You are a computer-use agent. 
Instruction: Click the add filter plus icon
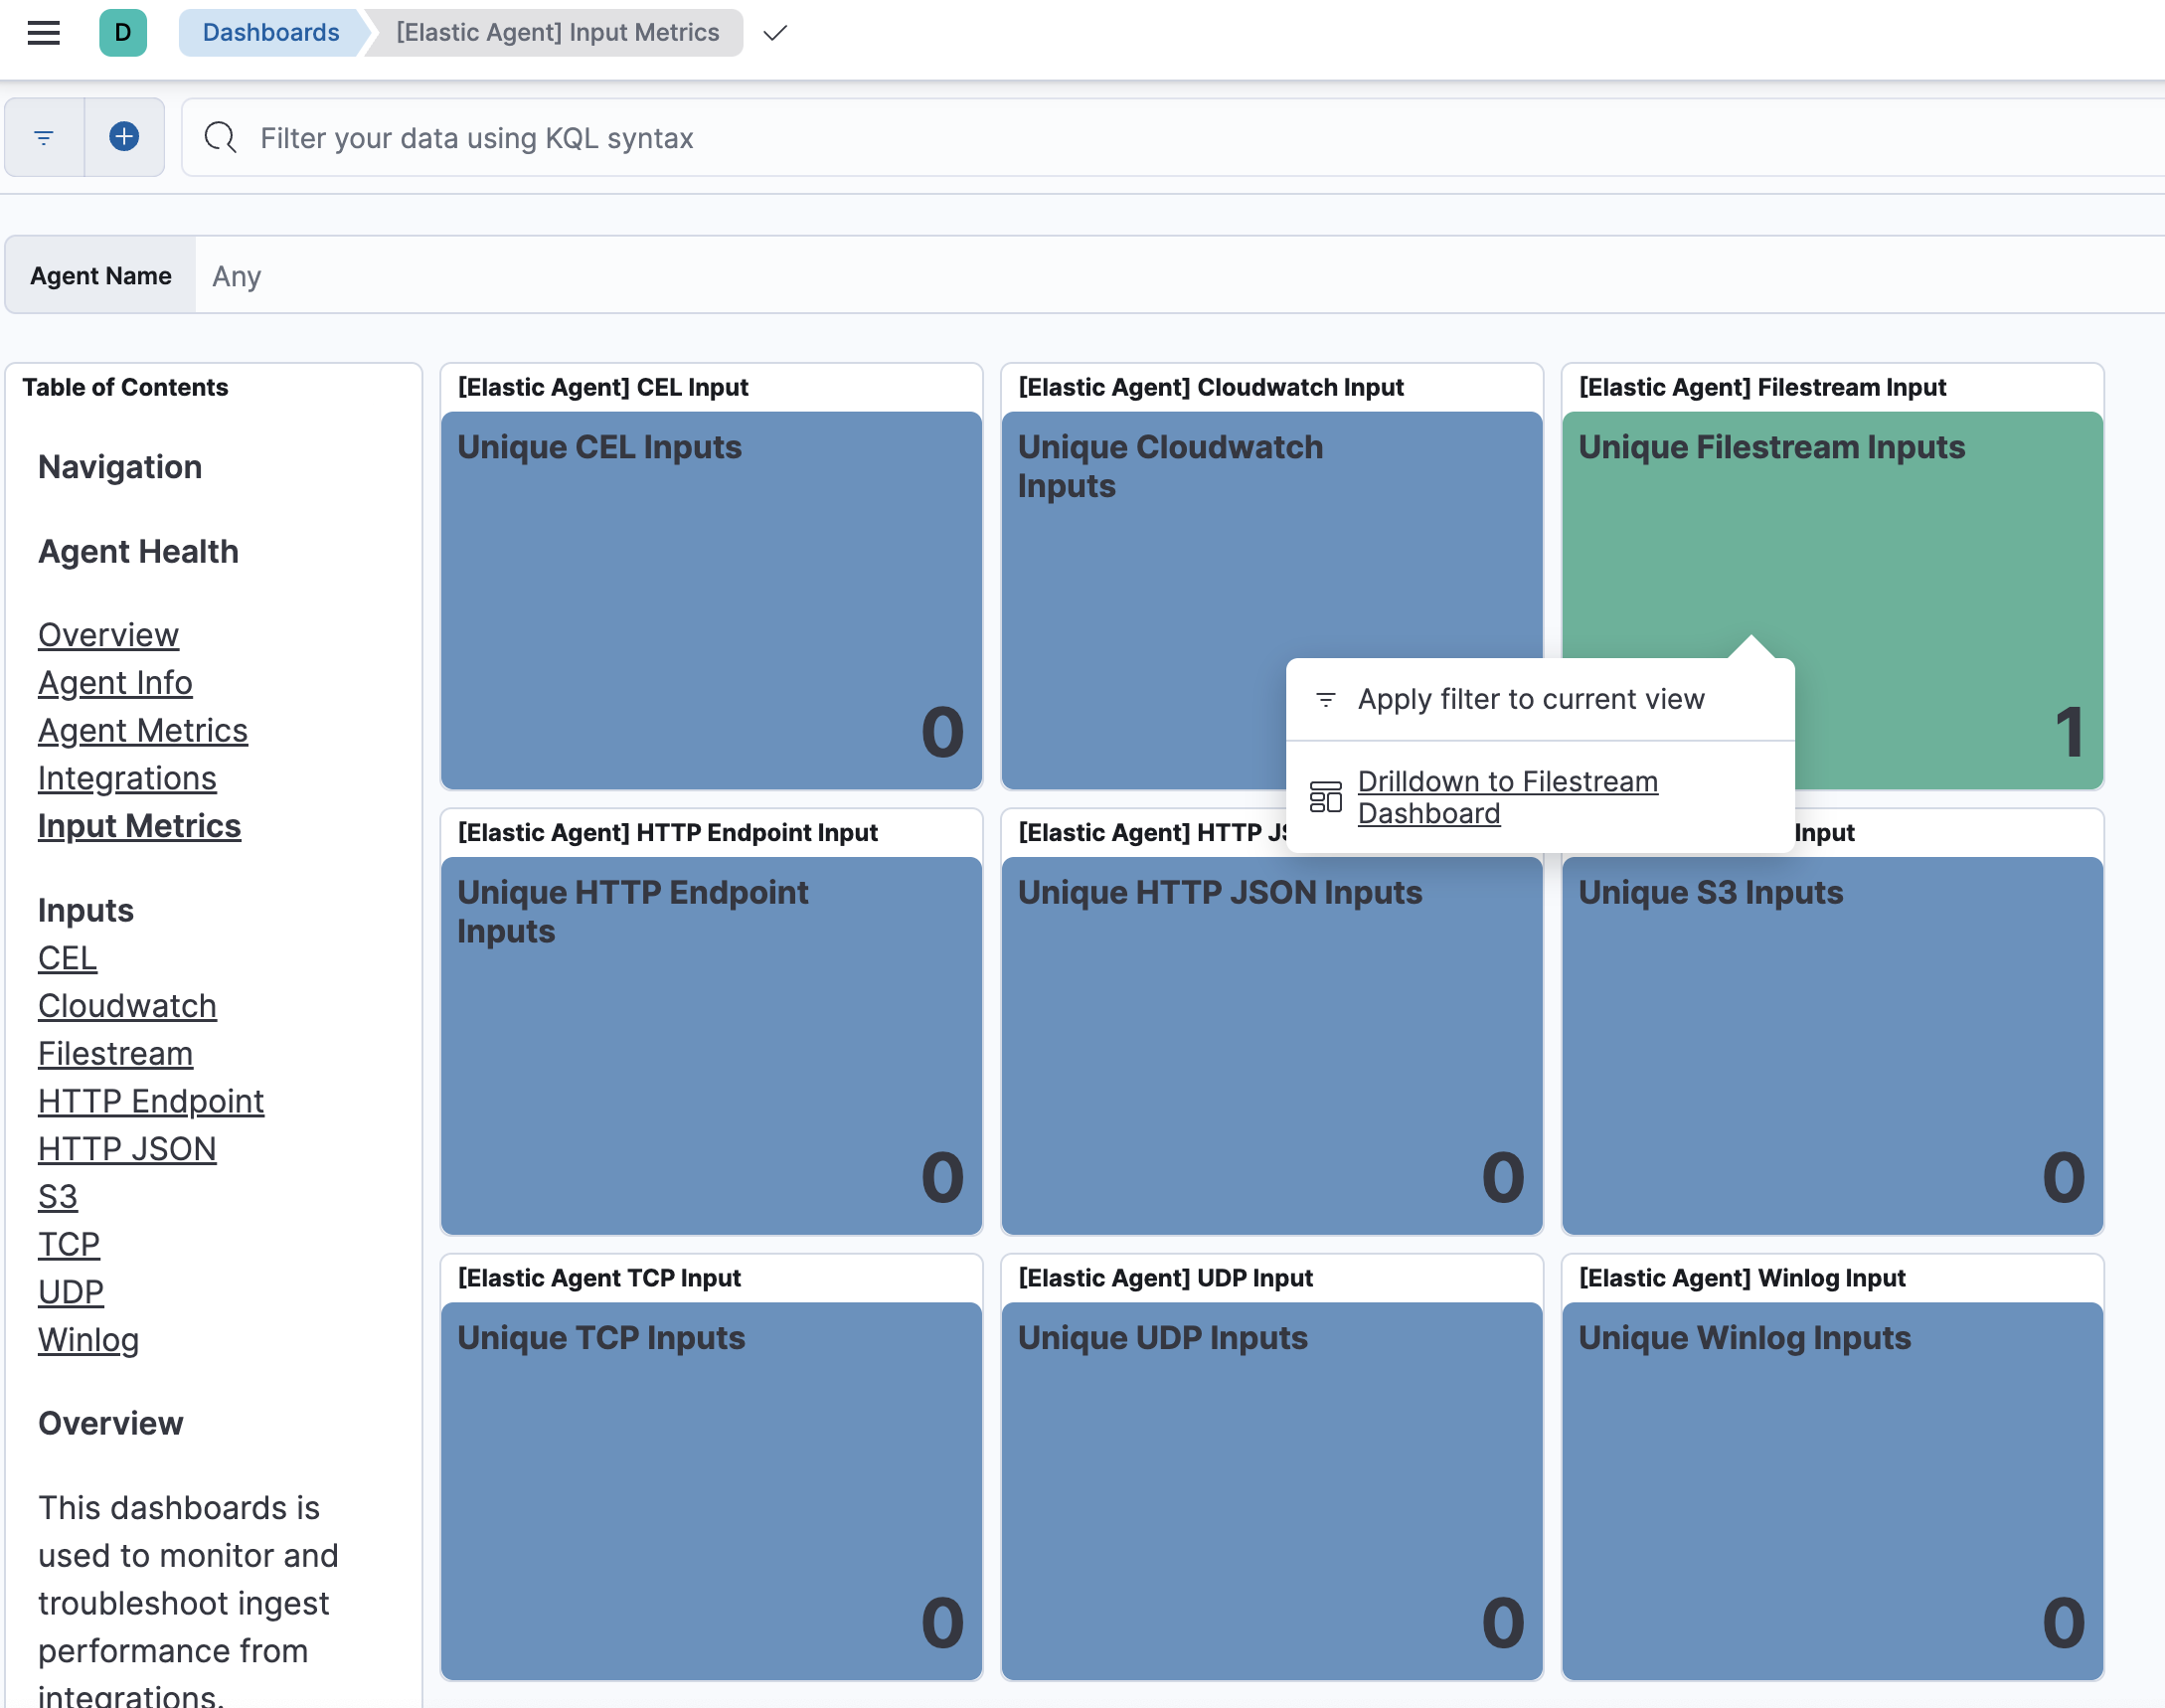pyautogui.click(x=124, y=137)
